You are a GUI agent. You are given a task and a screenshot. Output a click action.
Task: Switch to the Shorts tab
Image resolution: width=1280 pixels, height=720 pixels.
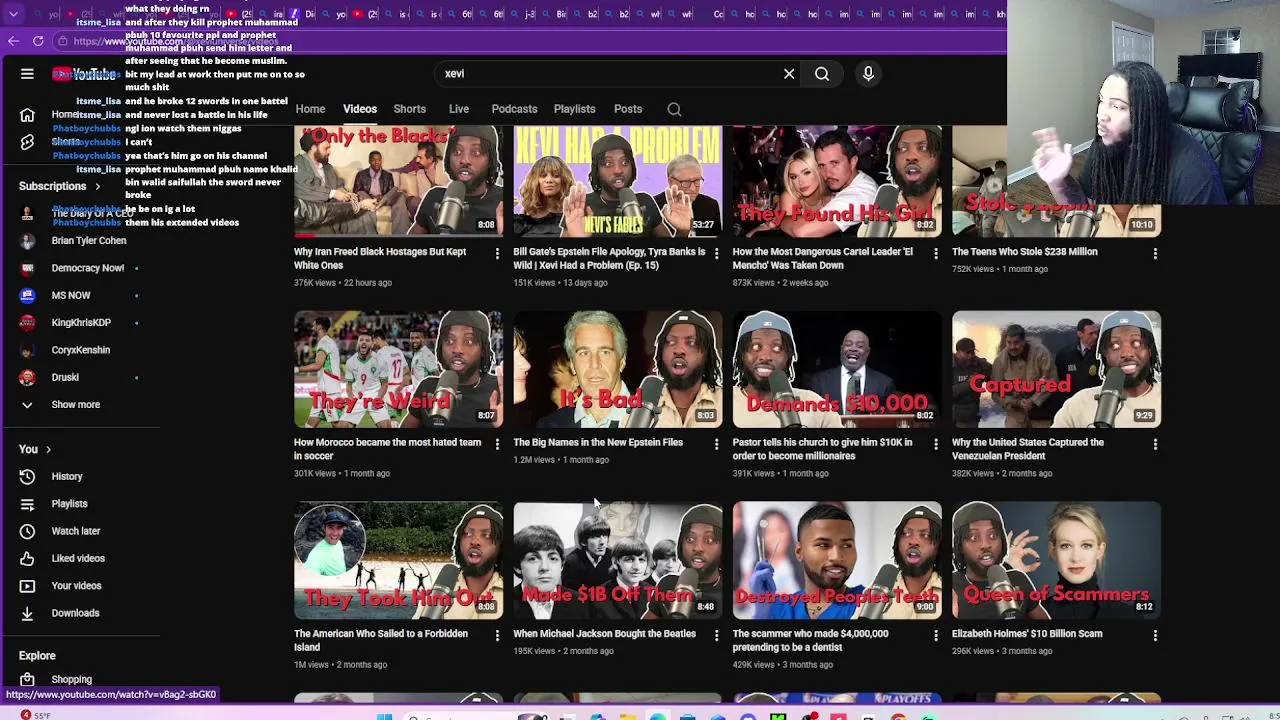click(x=409, y=109)
